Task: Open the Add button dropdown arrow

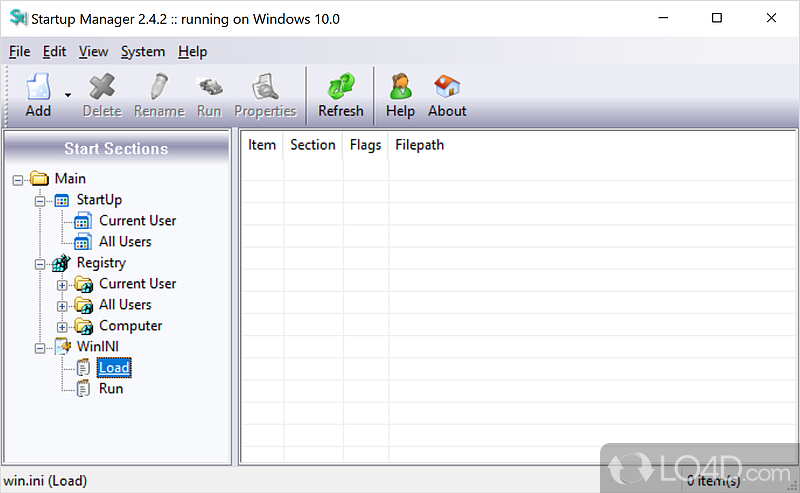Action: click(x=68, y=96)
